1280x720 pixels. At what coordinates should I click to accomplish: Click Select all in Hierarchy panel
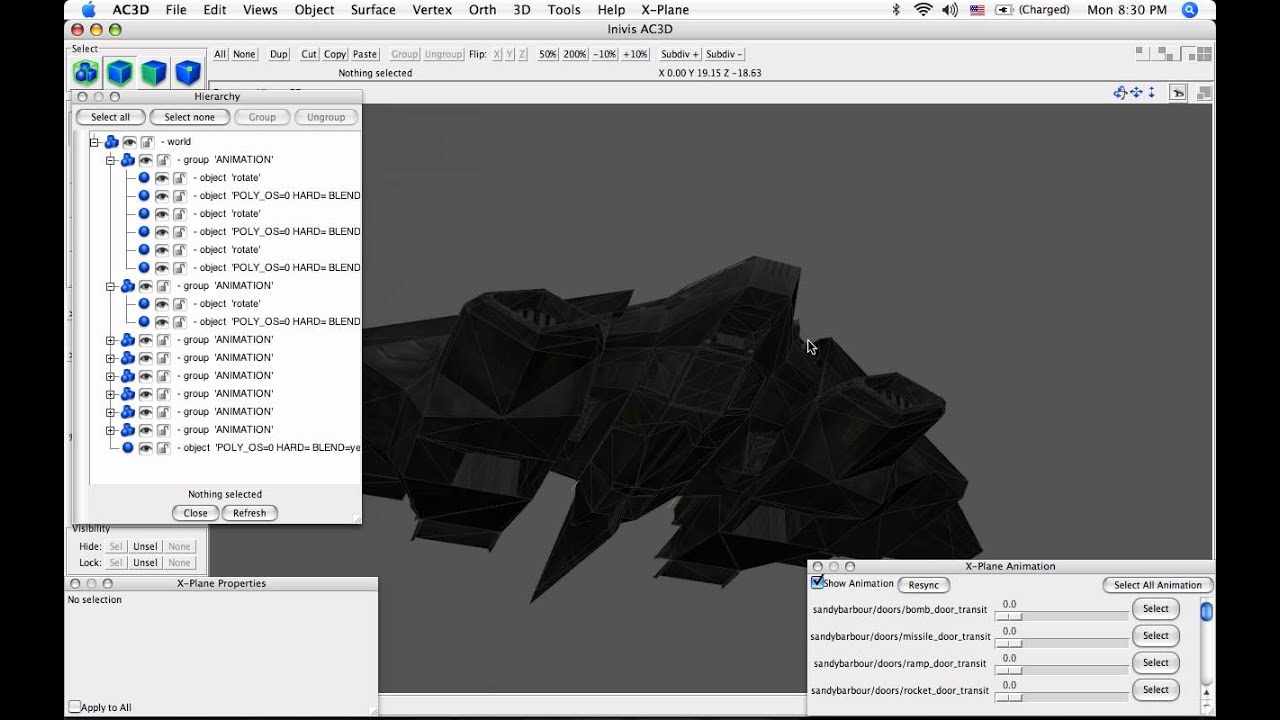click(x=110, y=117)
